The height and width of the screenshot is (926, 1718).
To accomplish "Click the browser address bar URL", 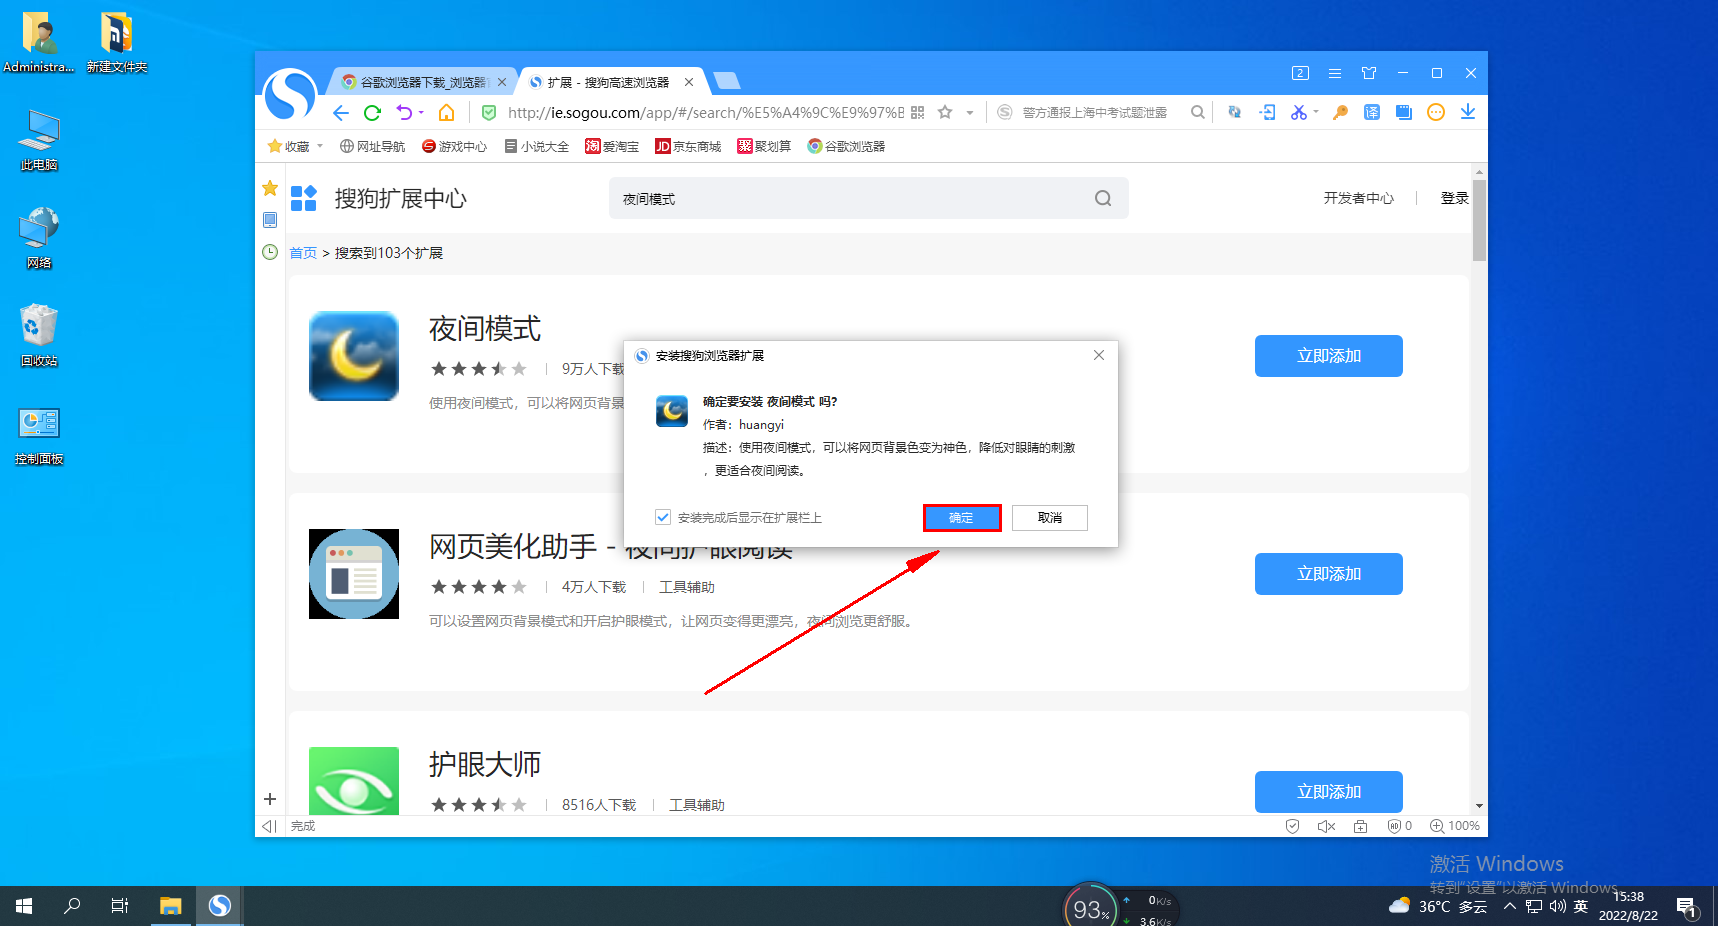I will coord(705,113).
